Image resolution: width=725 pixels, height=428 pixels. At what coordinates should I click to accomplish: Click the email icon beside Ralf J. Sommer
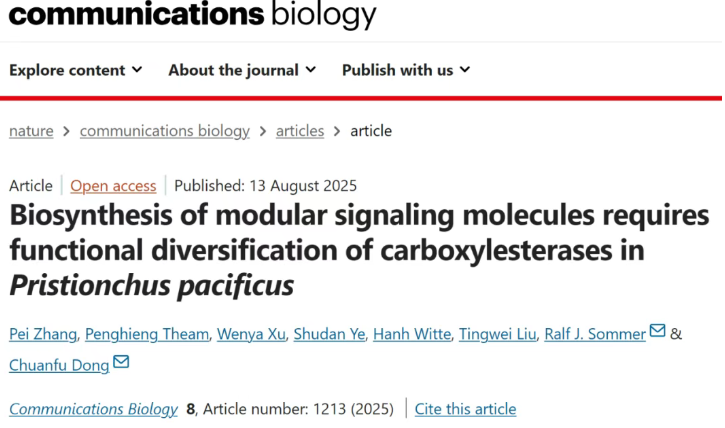(658, 332)
